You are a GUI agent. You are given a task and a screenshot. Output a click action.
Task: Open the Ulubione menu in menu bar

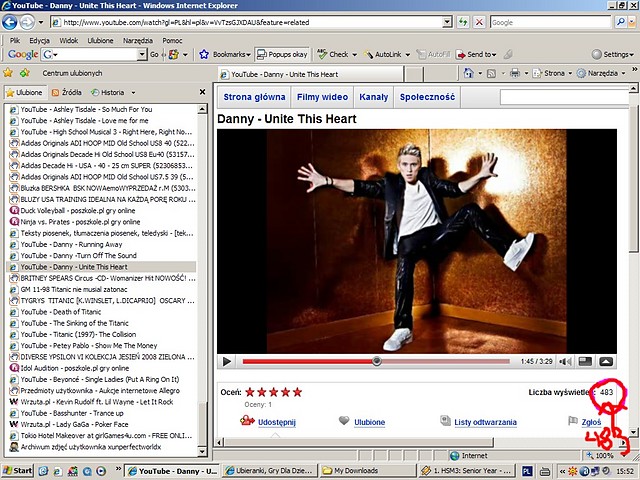tap(100, 40)
